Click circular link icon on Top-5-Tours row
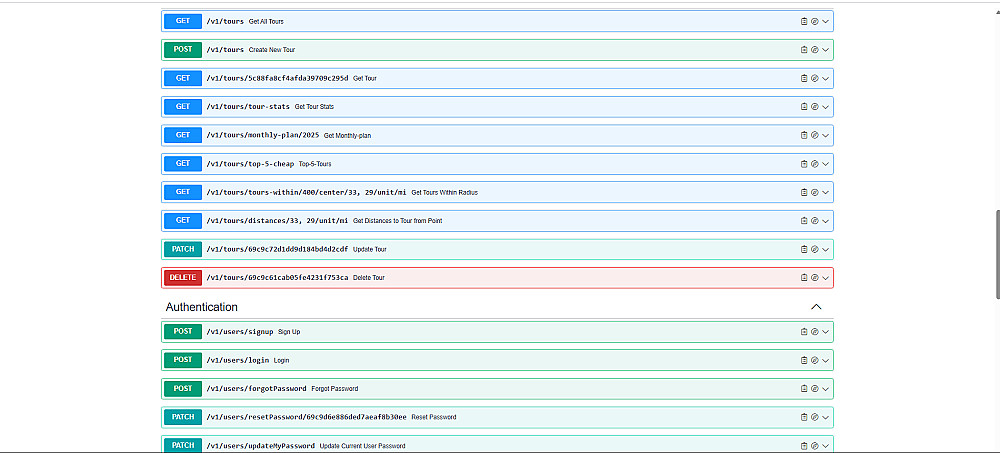The height and width of the screenshot is (453, 1000). (814, 164)
